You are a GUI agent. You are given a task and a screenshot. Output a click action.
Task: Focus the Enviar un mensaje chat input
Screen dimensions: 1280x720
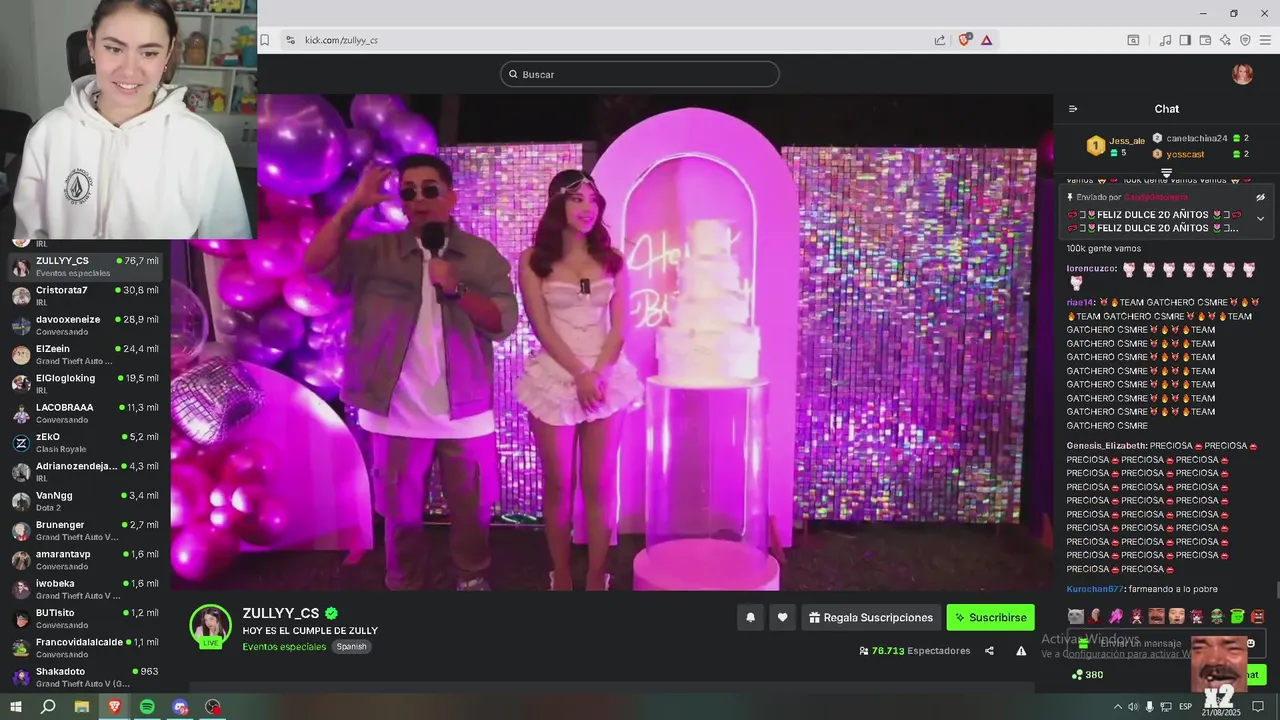1166,643
